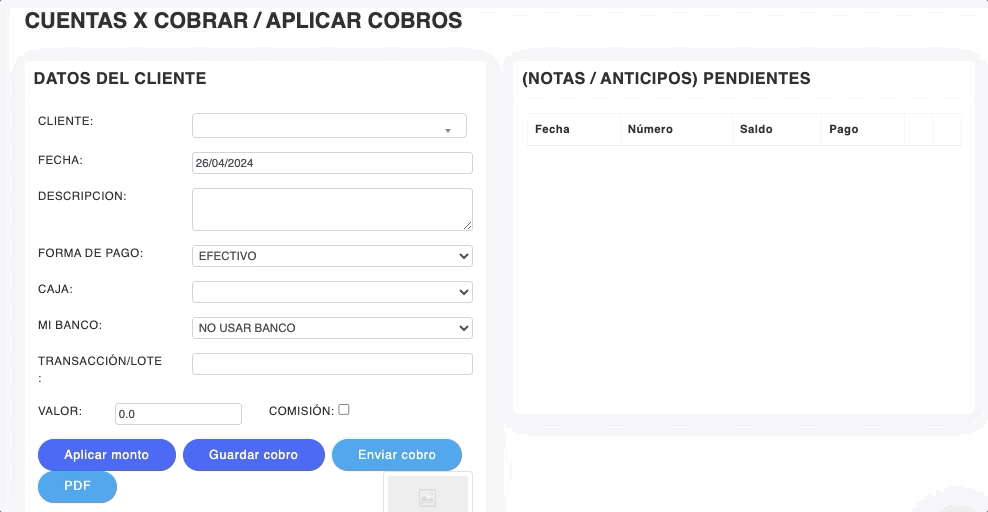This screenshot has width=988, height=512.
Task: Focus the DESCRIPCION text area
Action: click(x=332, y=209)
